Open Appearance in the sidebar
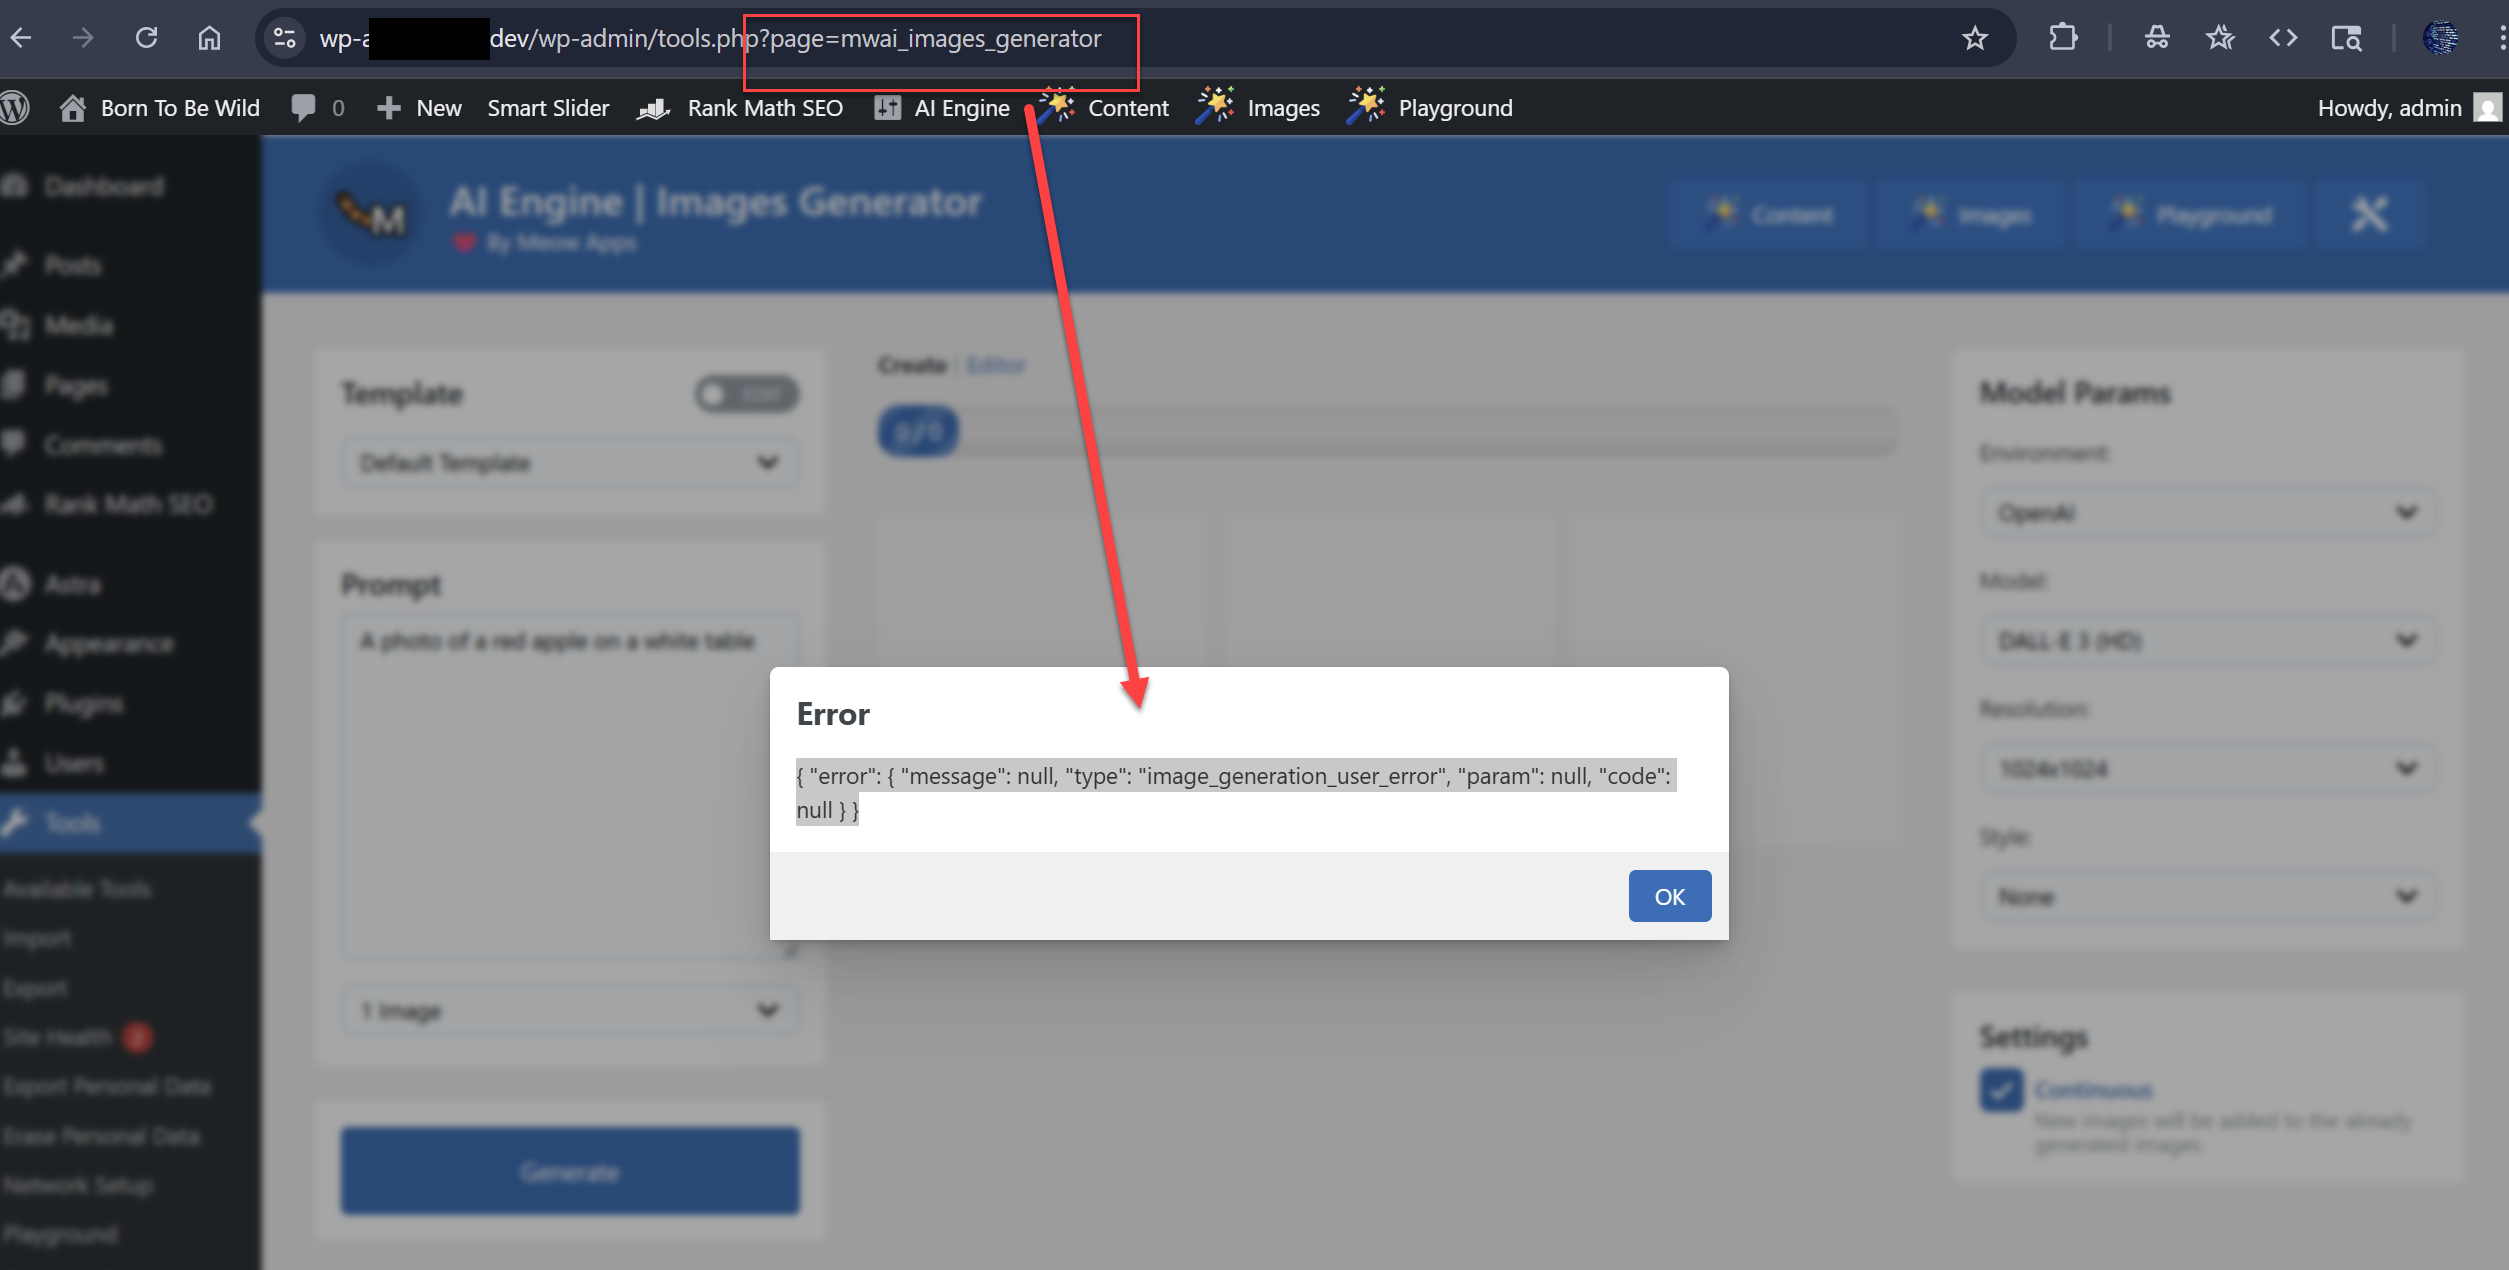The image size is (2509, 1270). (x=108, y=644)
